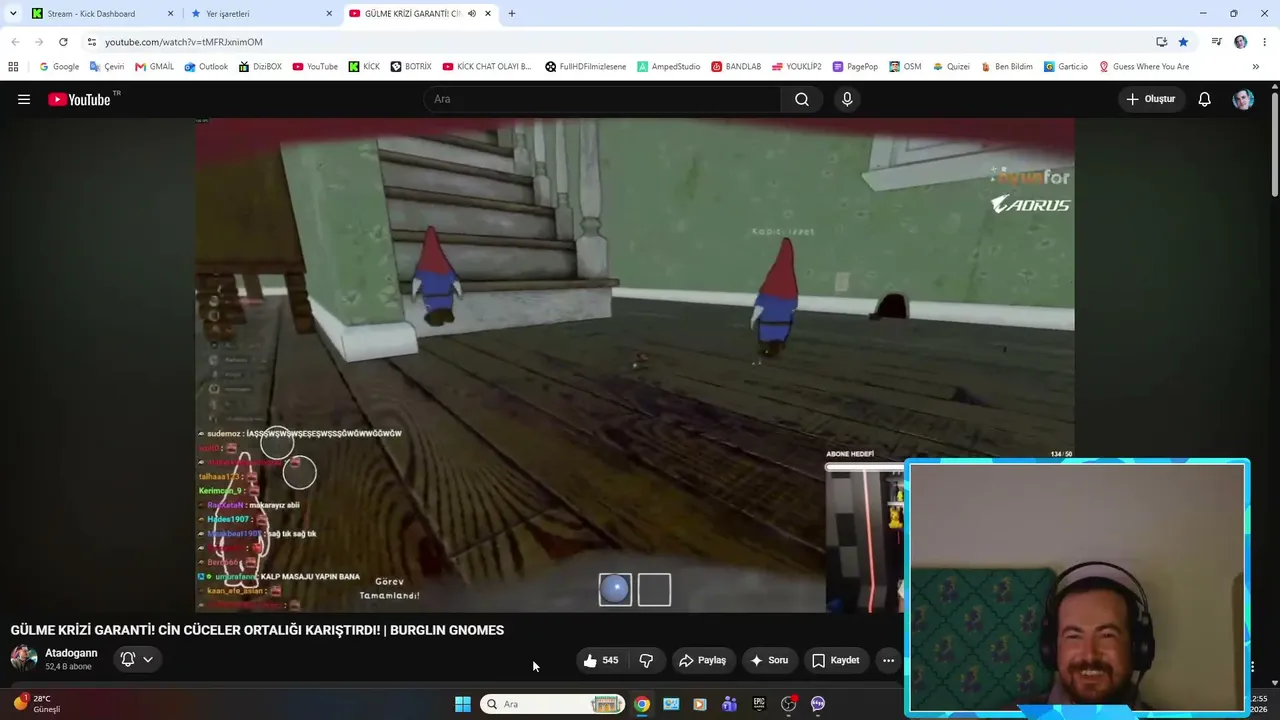This screenshot has height=720, width=1280.
Task: Open Chrome's three-dot menu
Action: coord(1265,42)
